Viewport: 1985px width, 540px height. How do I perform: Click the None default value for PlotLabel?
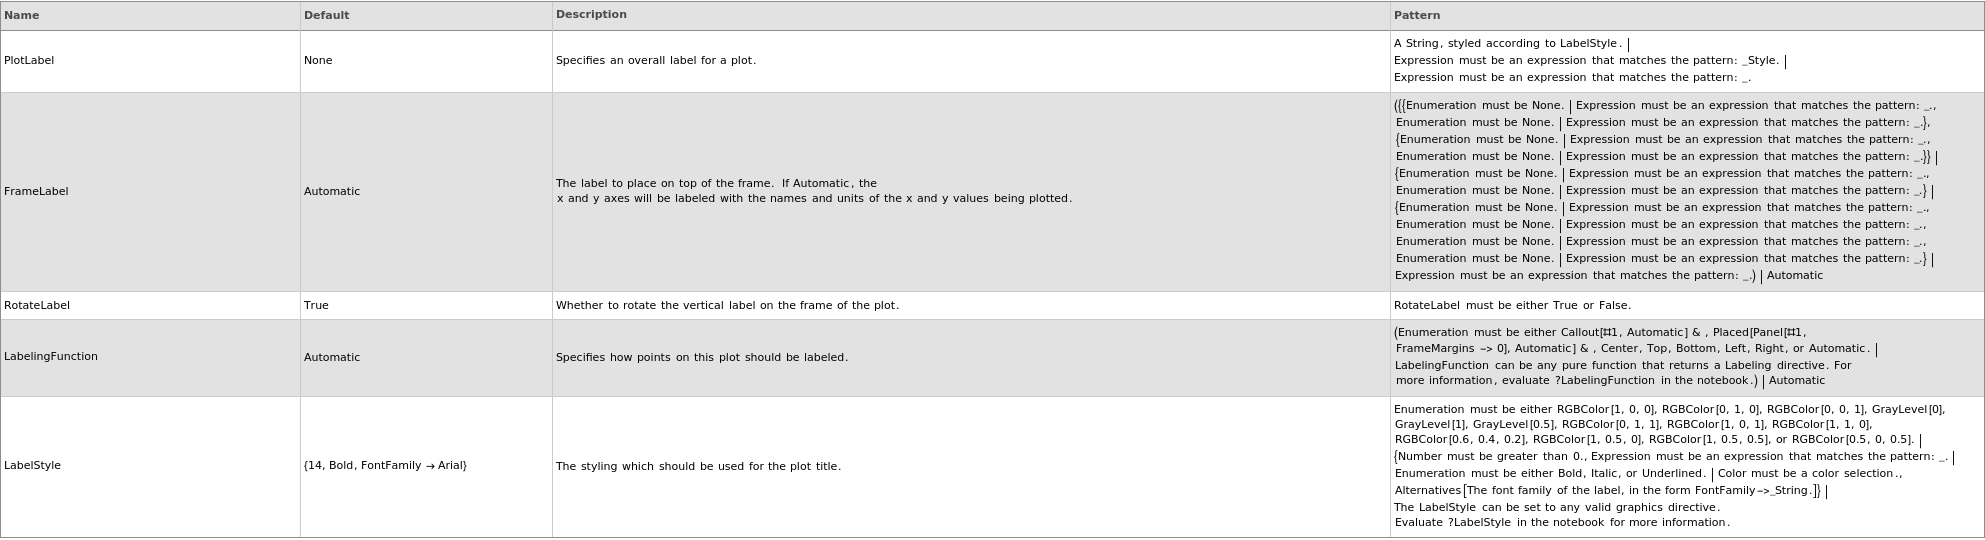coord(318,61)
